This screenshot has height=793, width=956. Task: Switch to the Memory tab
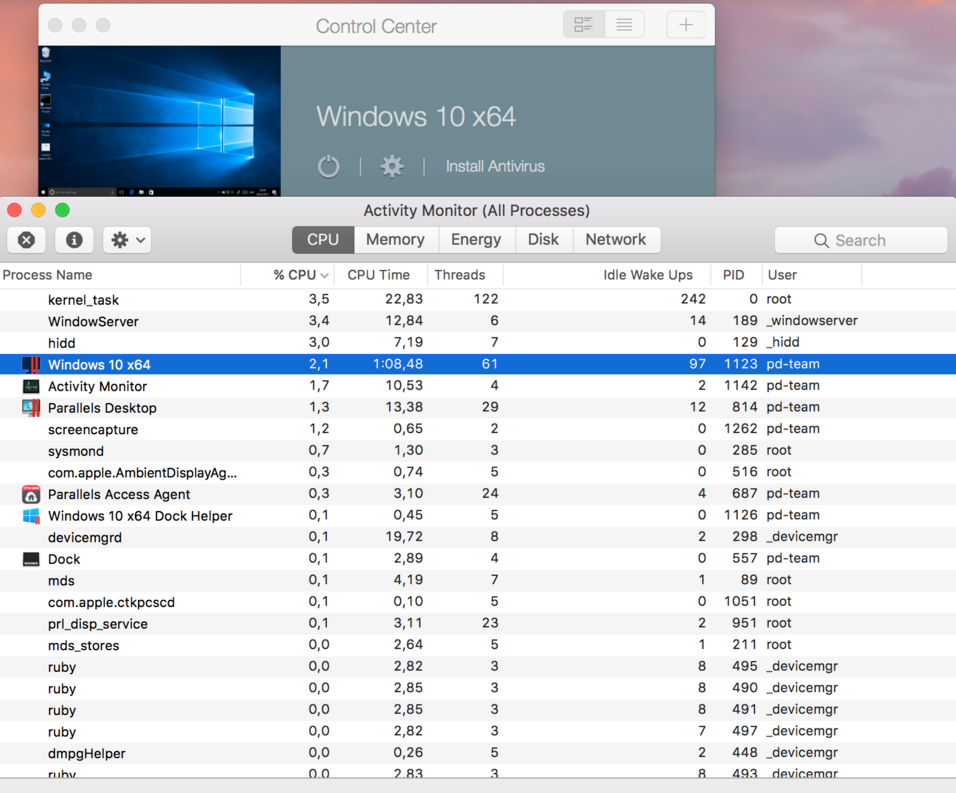pyautogui.click(x=395, y=240)
